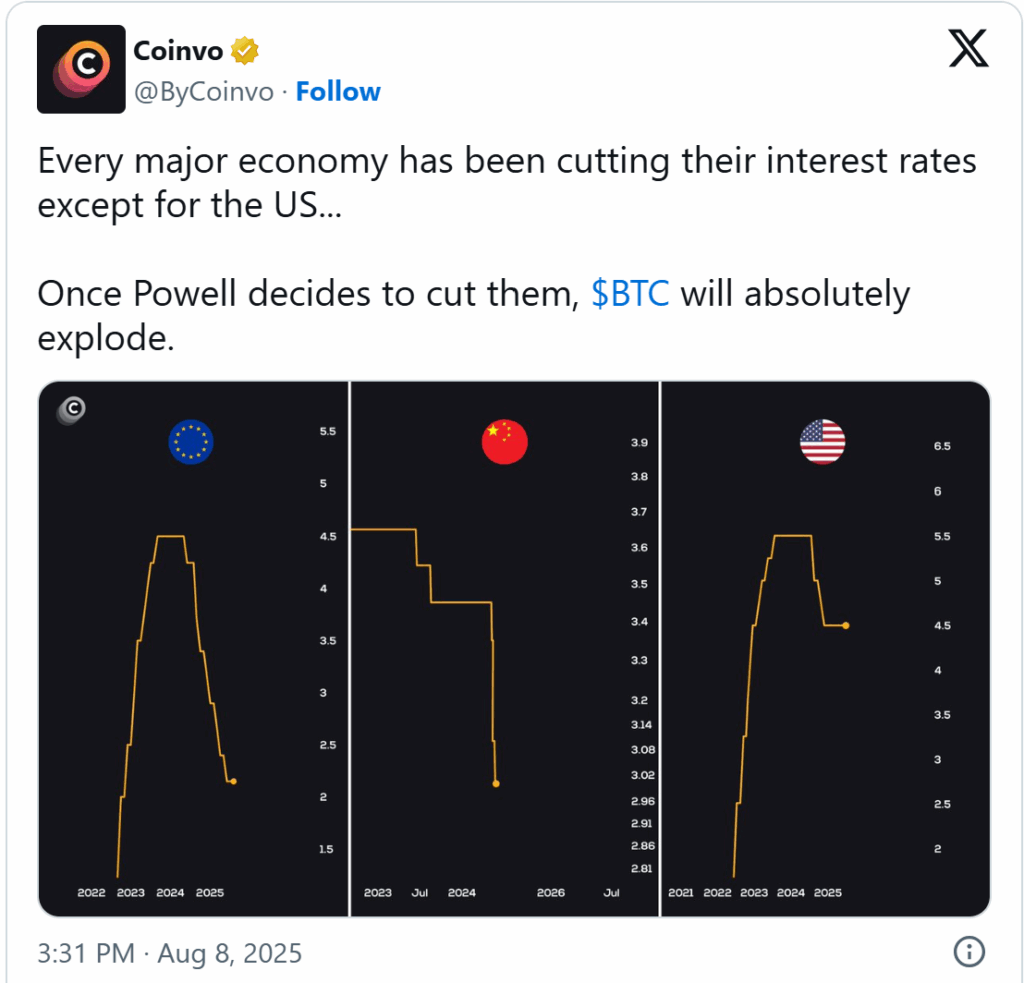Click the EU flag icon

click(x=191, y=442)
